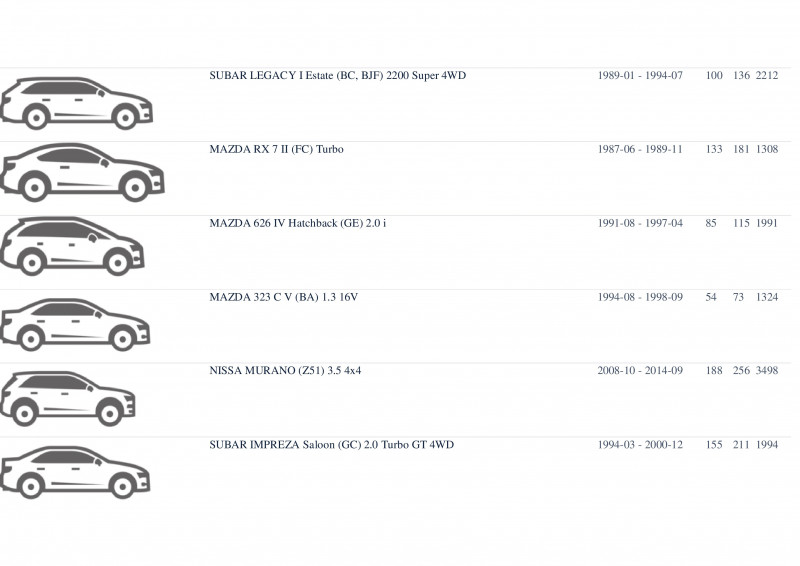Click the Nissan Murano car icon
Screen dimensions: 800x566
click(67, 399)
